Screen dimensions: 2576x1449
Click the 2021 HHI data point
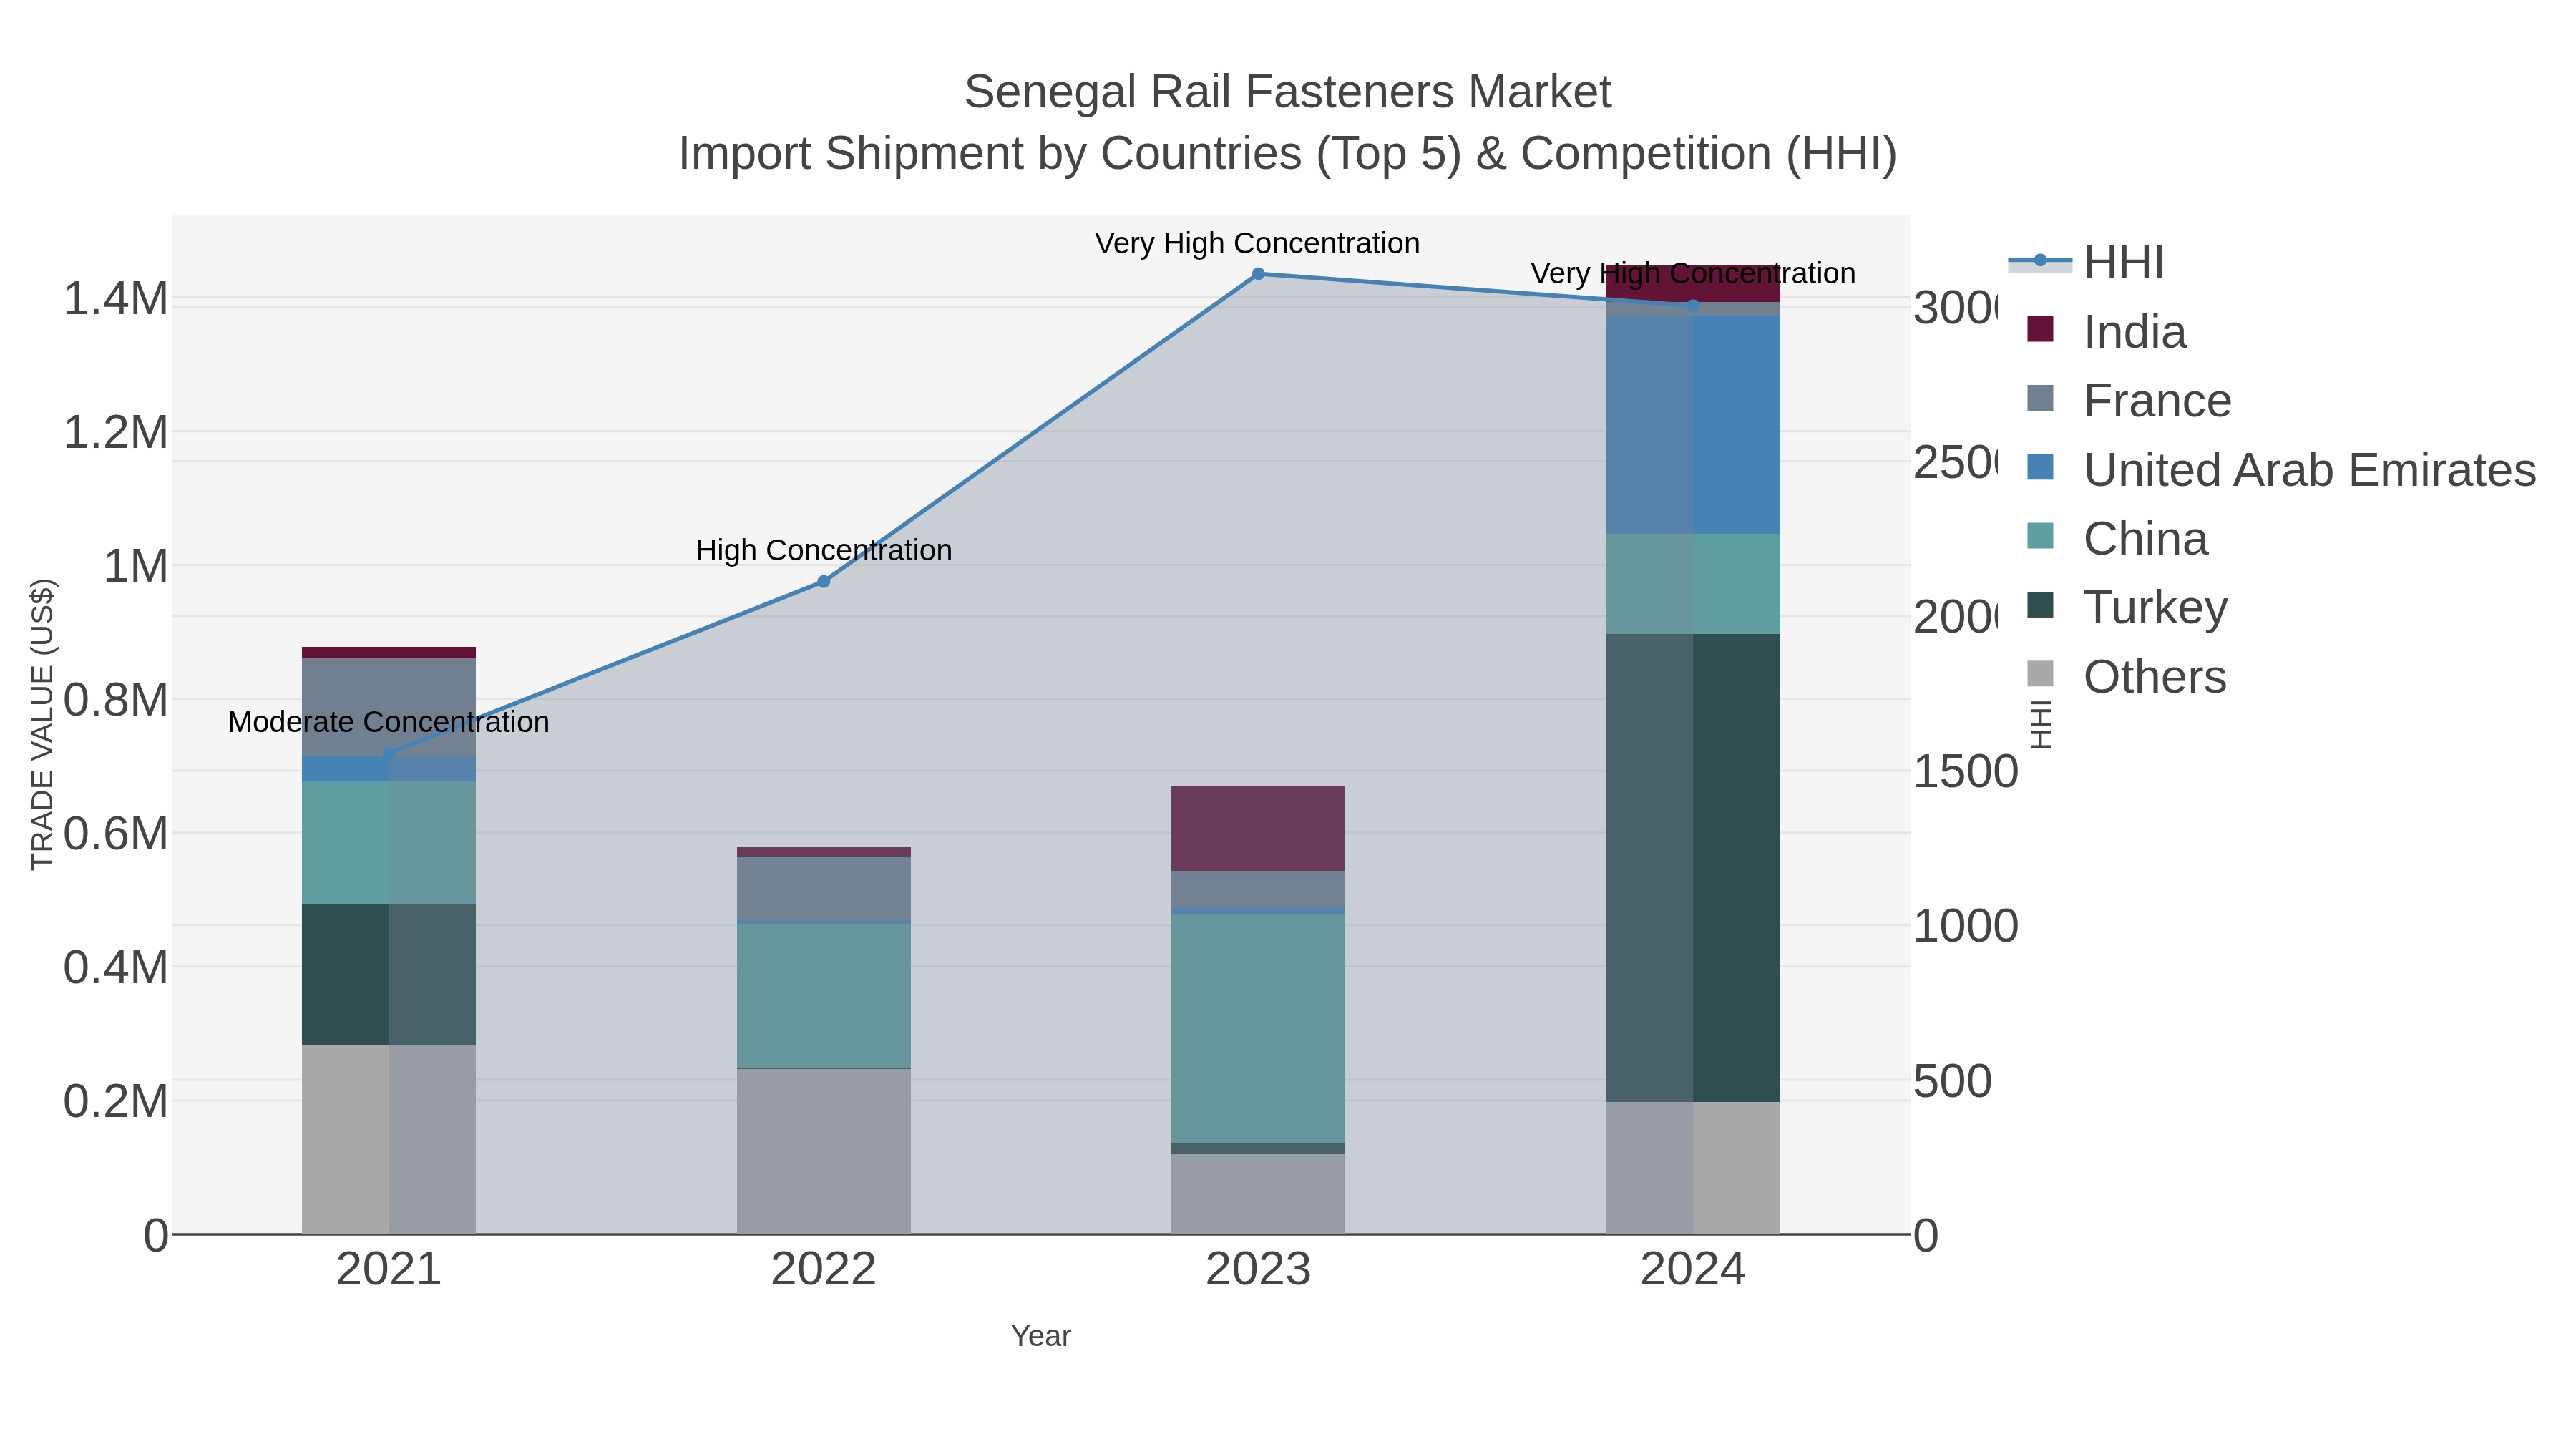point(389,754)
